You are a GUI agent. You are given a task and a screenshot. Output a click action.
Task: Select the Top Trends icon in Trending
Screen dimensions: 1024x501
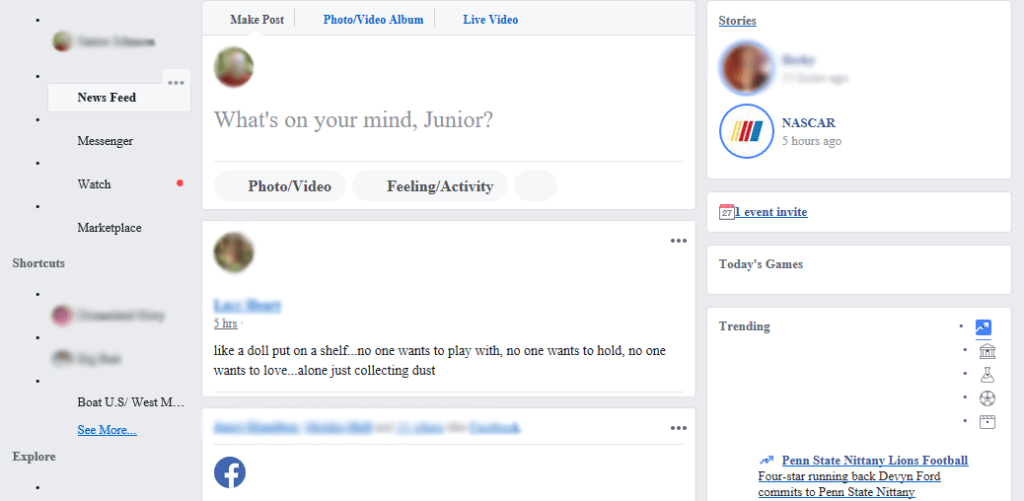[x=982, y=327]
